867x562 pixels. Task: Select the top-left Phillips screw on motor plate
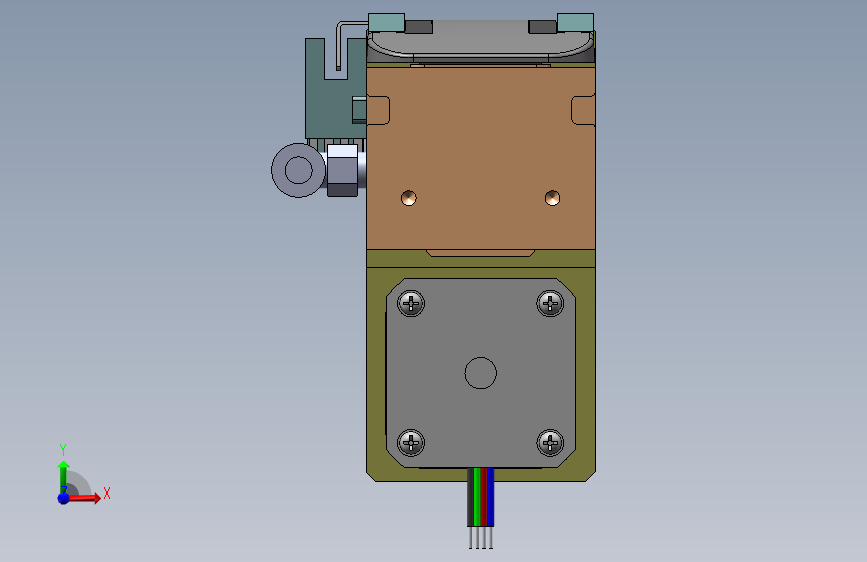(411, 303)
